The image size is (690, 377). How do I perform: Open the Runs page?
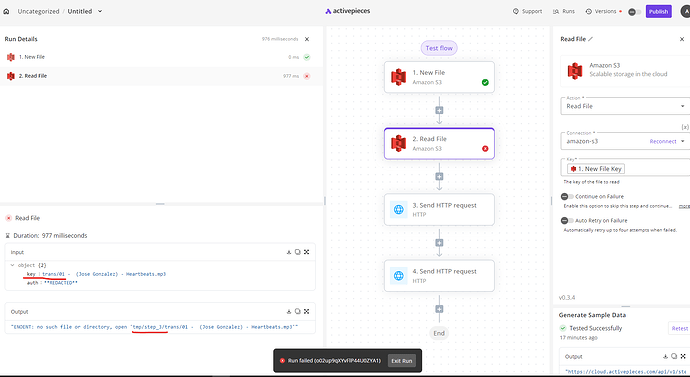(x=564, y=11)
